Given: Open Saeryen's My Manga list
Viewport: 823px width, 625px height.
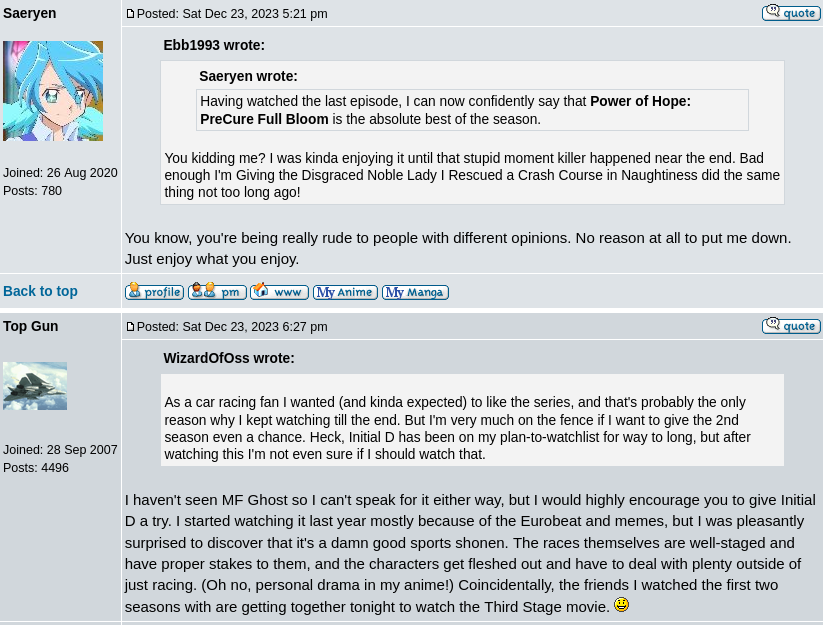Looking at the screenshot, I should pos(415,292).
